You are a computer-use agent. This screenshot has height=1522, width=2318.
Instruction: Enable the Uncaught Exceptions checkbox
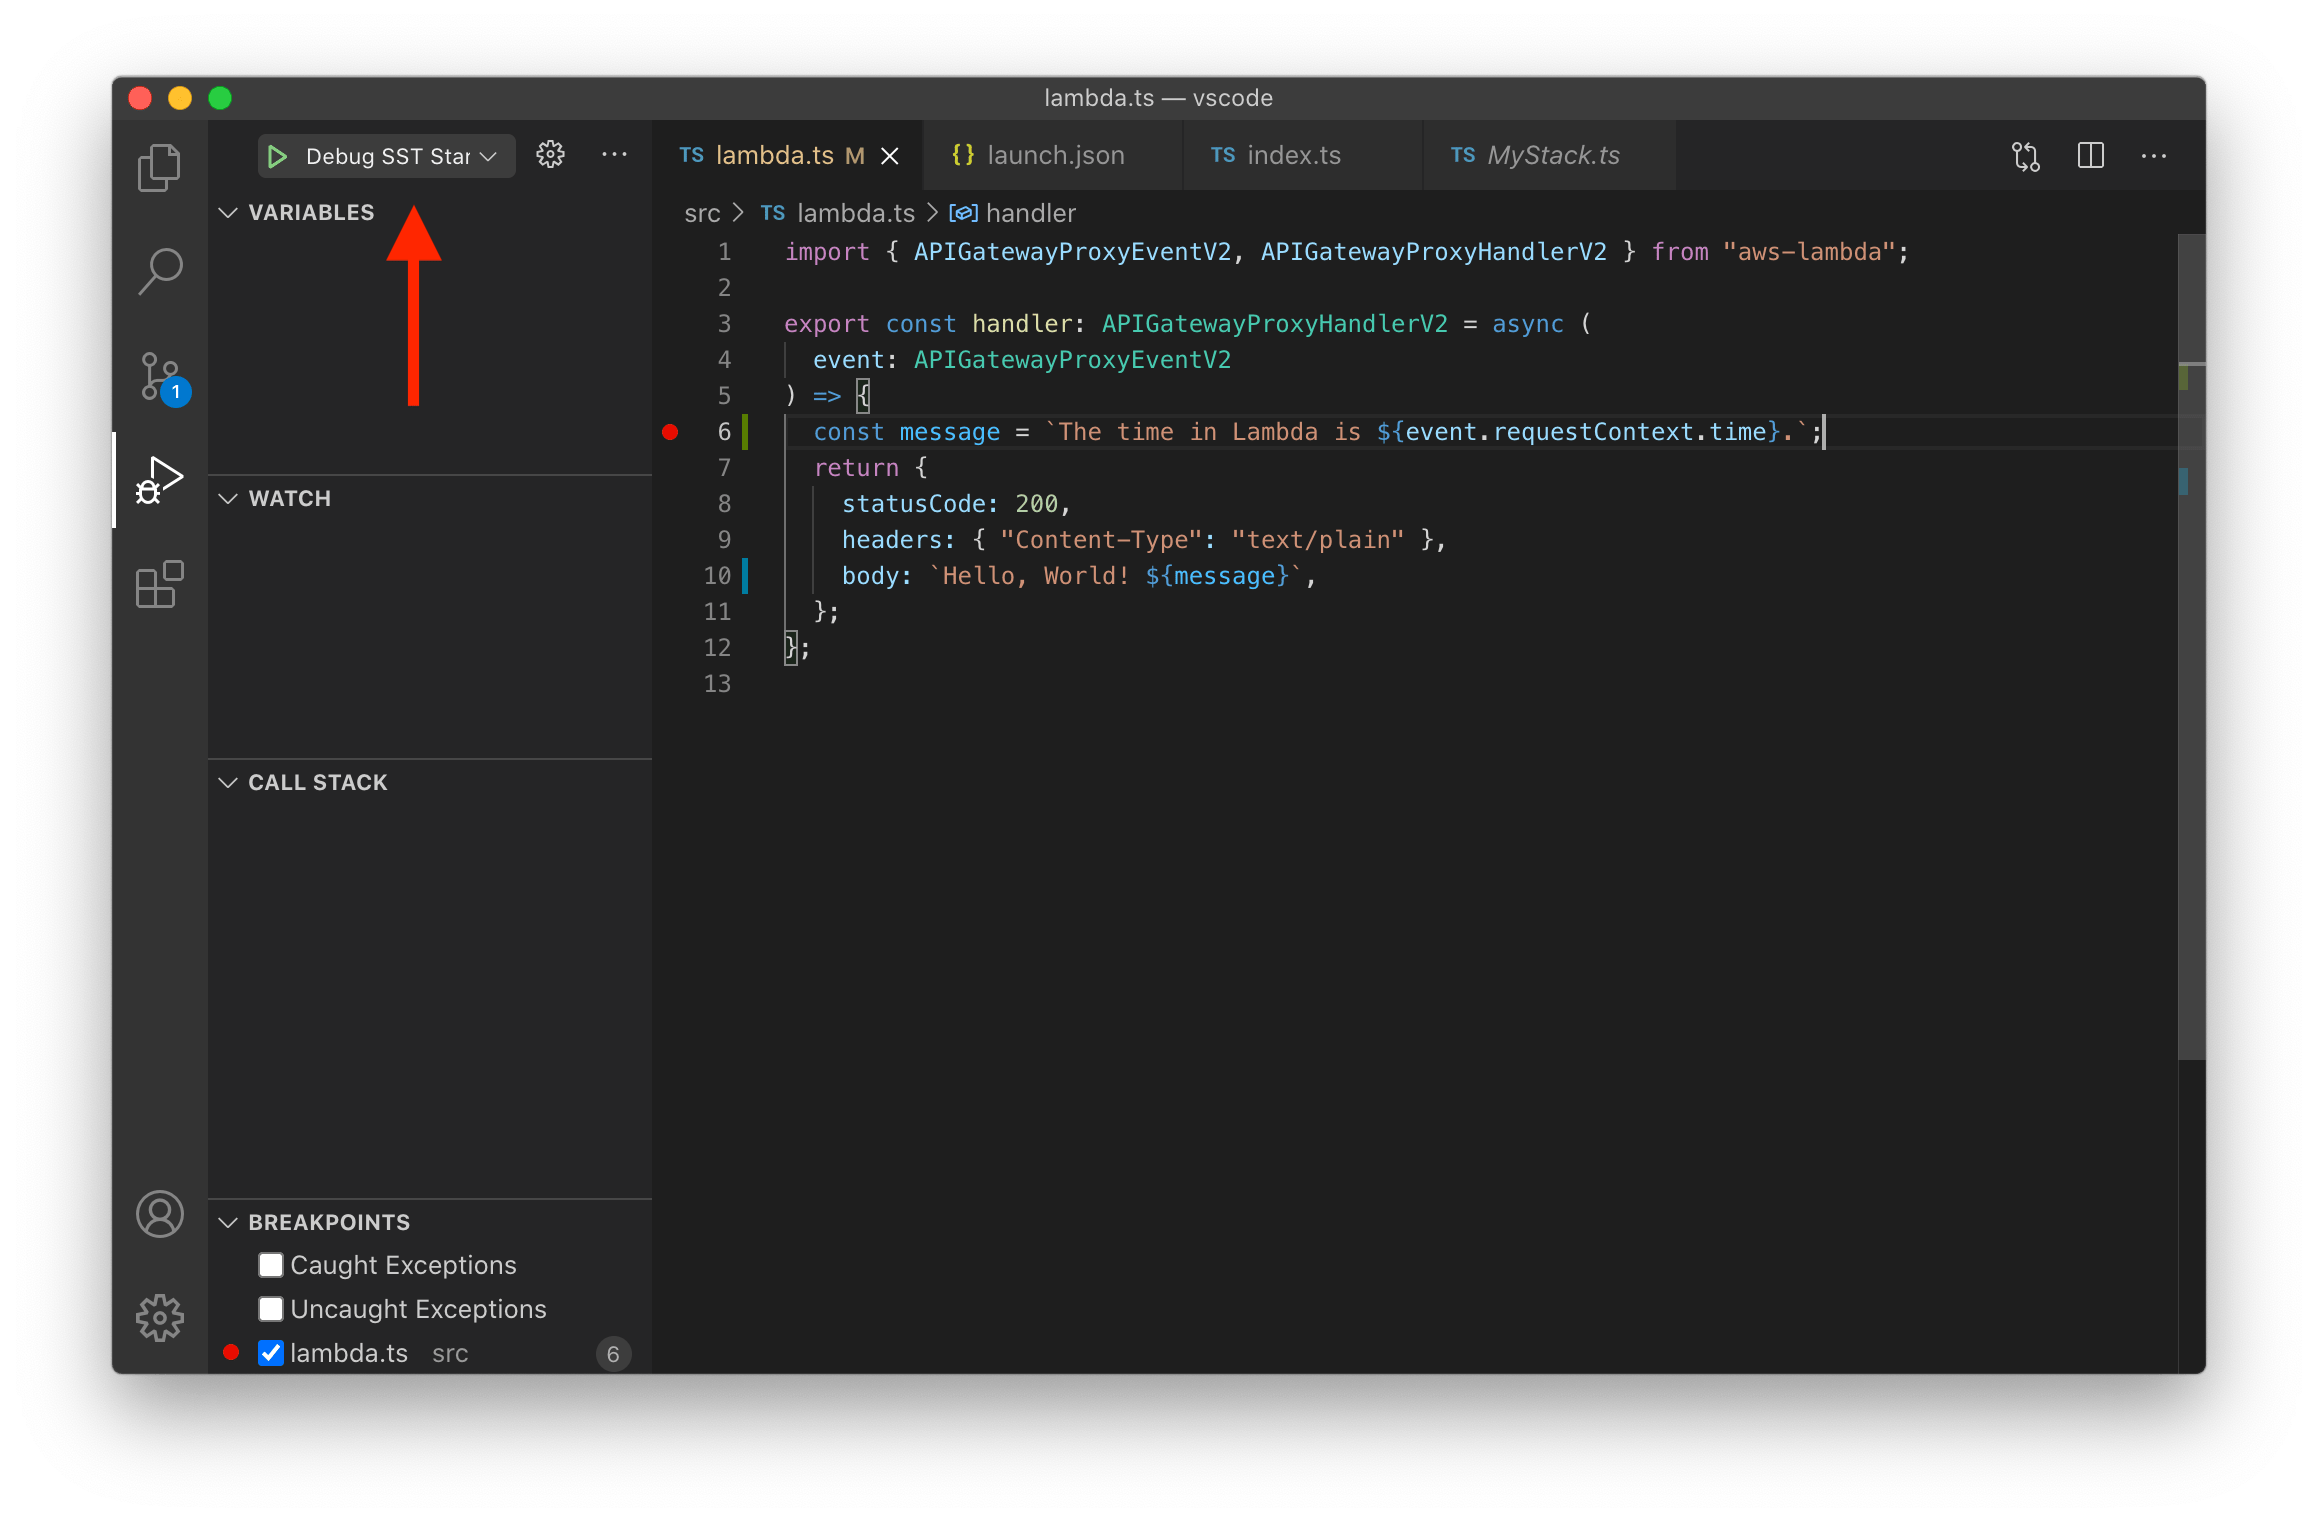click(270, 1308)
